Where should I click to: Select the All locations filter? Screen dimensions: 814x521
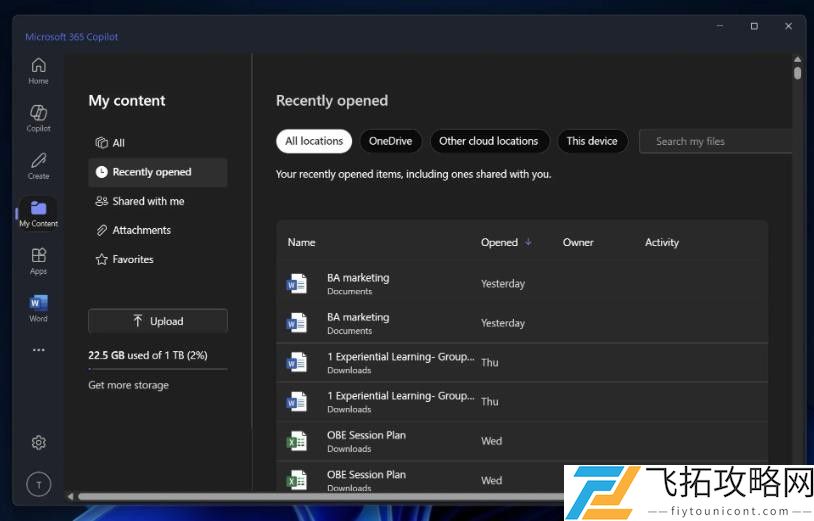314,141
